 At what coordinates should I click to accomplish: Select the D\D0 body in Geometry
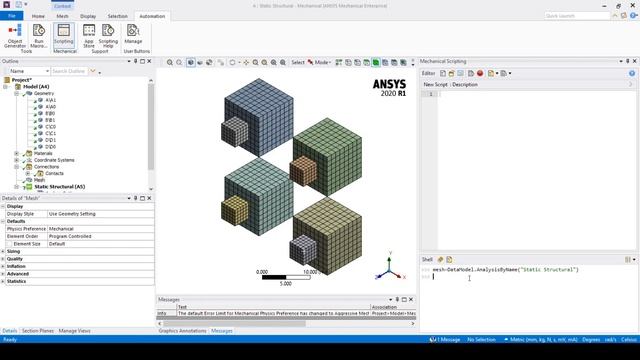click(x=51, y=147)
